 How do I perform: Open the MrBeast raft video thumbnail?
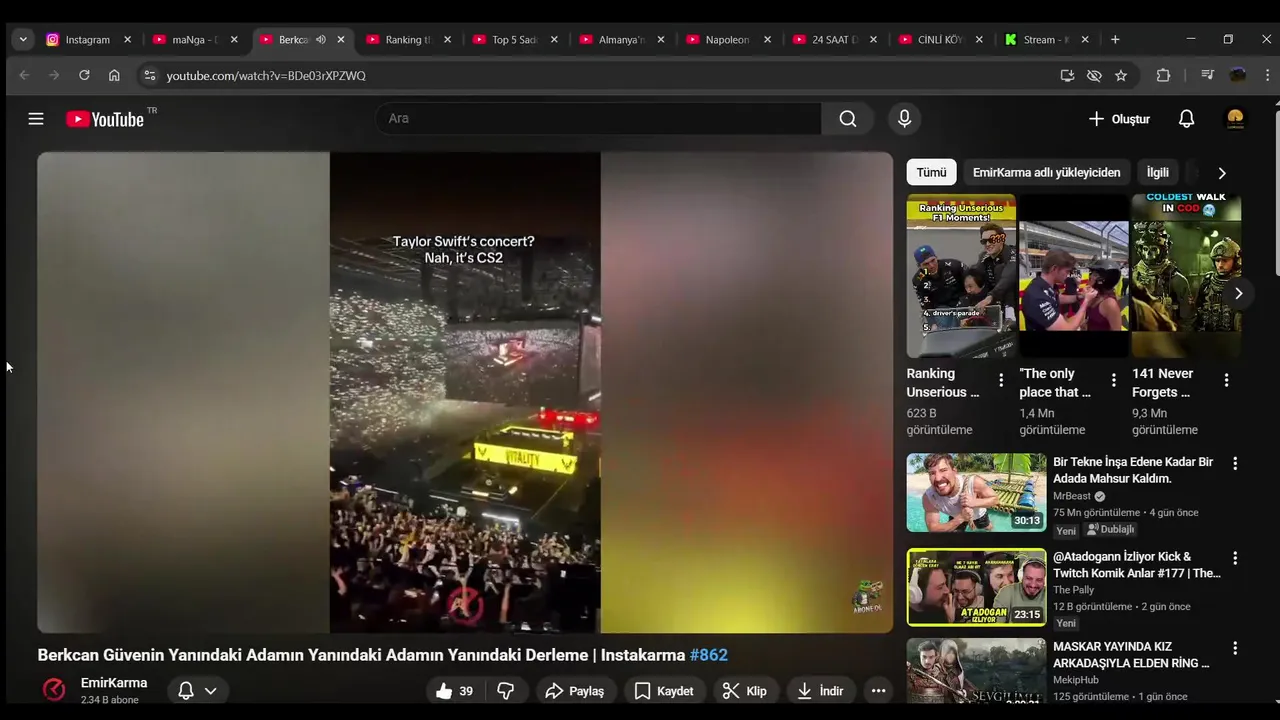click(x=976, y=493)
